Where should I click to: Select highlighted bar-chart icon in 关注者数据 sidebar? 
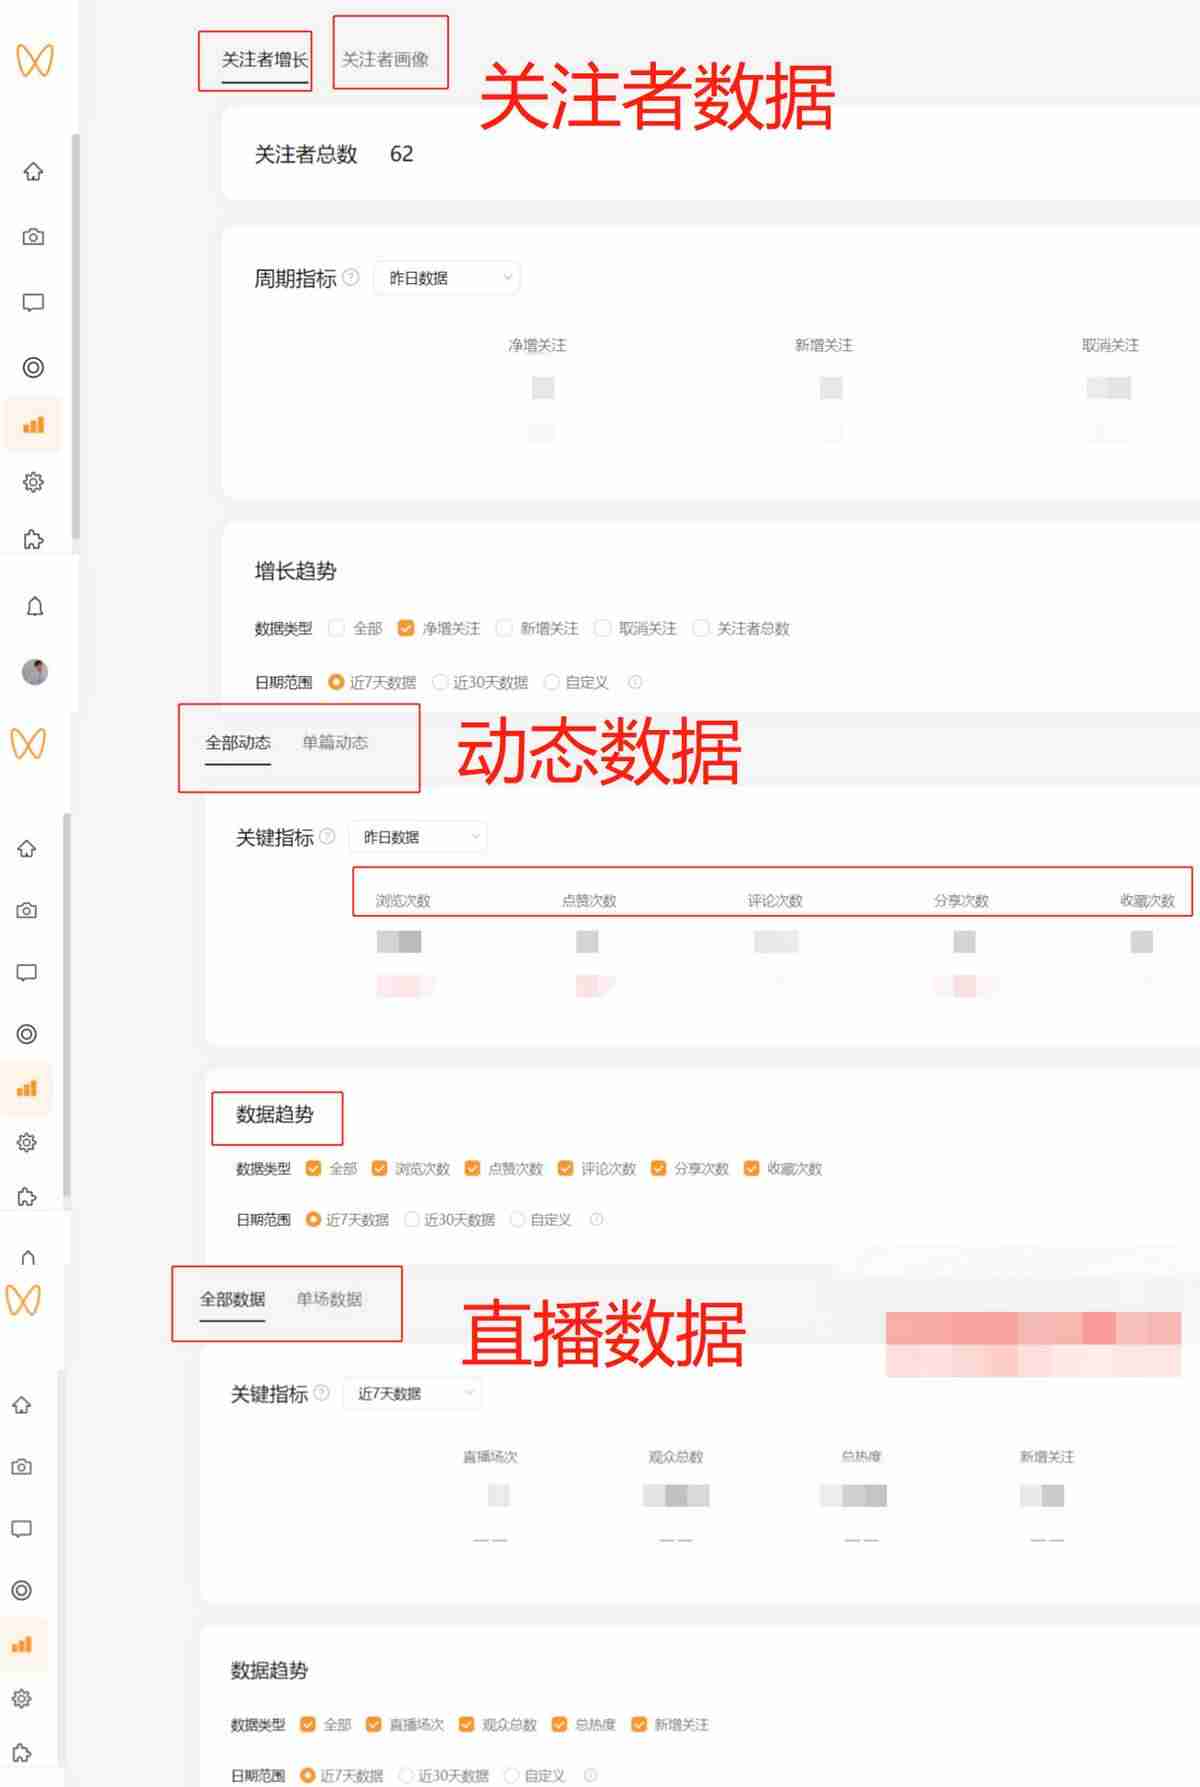(x=33, y=425)
